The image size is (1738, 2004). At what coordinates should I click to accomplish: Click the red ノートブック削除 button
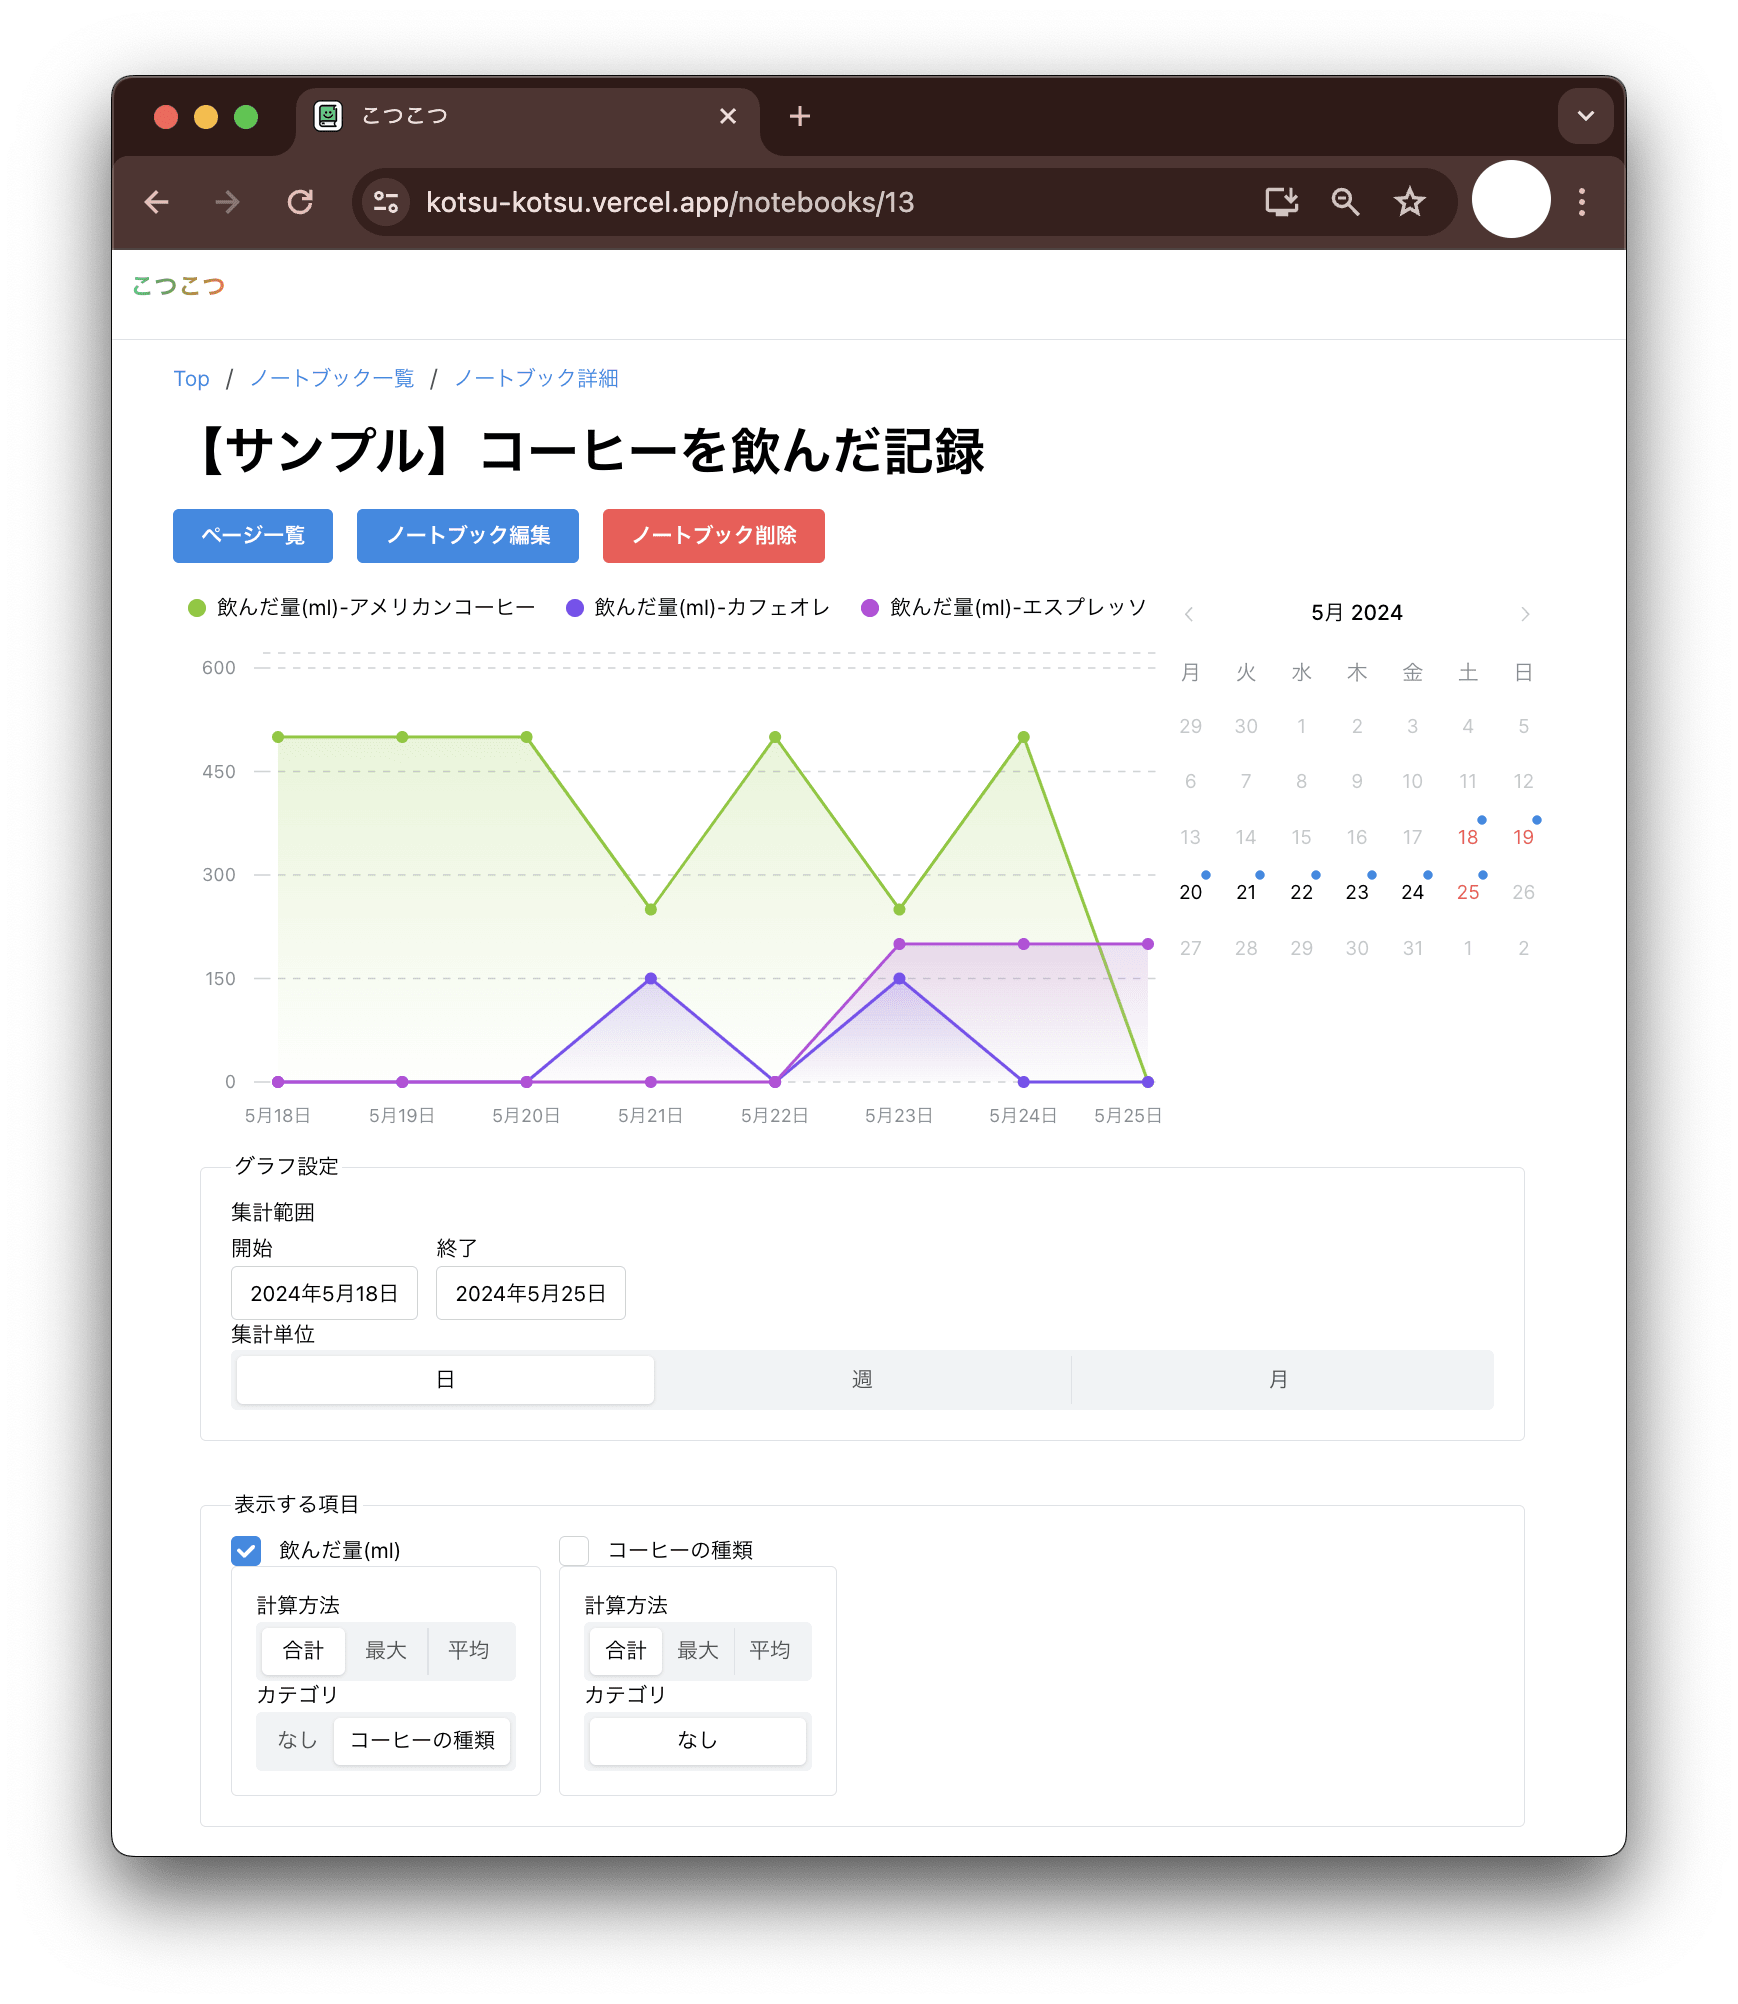click(x=714, y=536)
